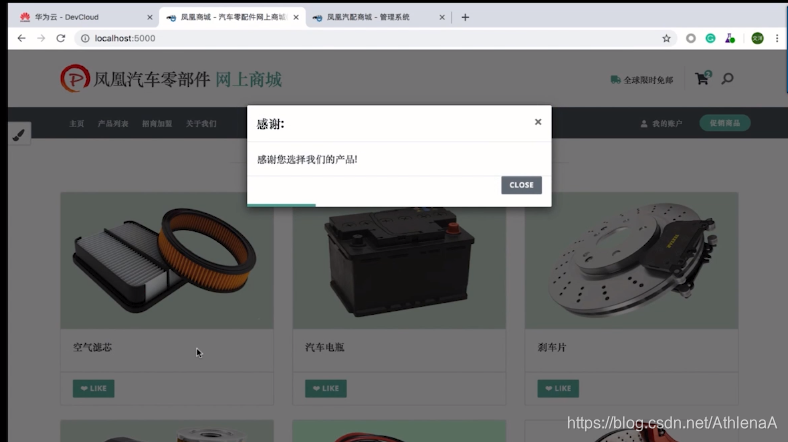
Task: Bookmark page with star icon
Action: (x=666, y=38)
